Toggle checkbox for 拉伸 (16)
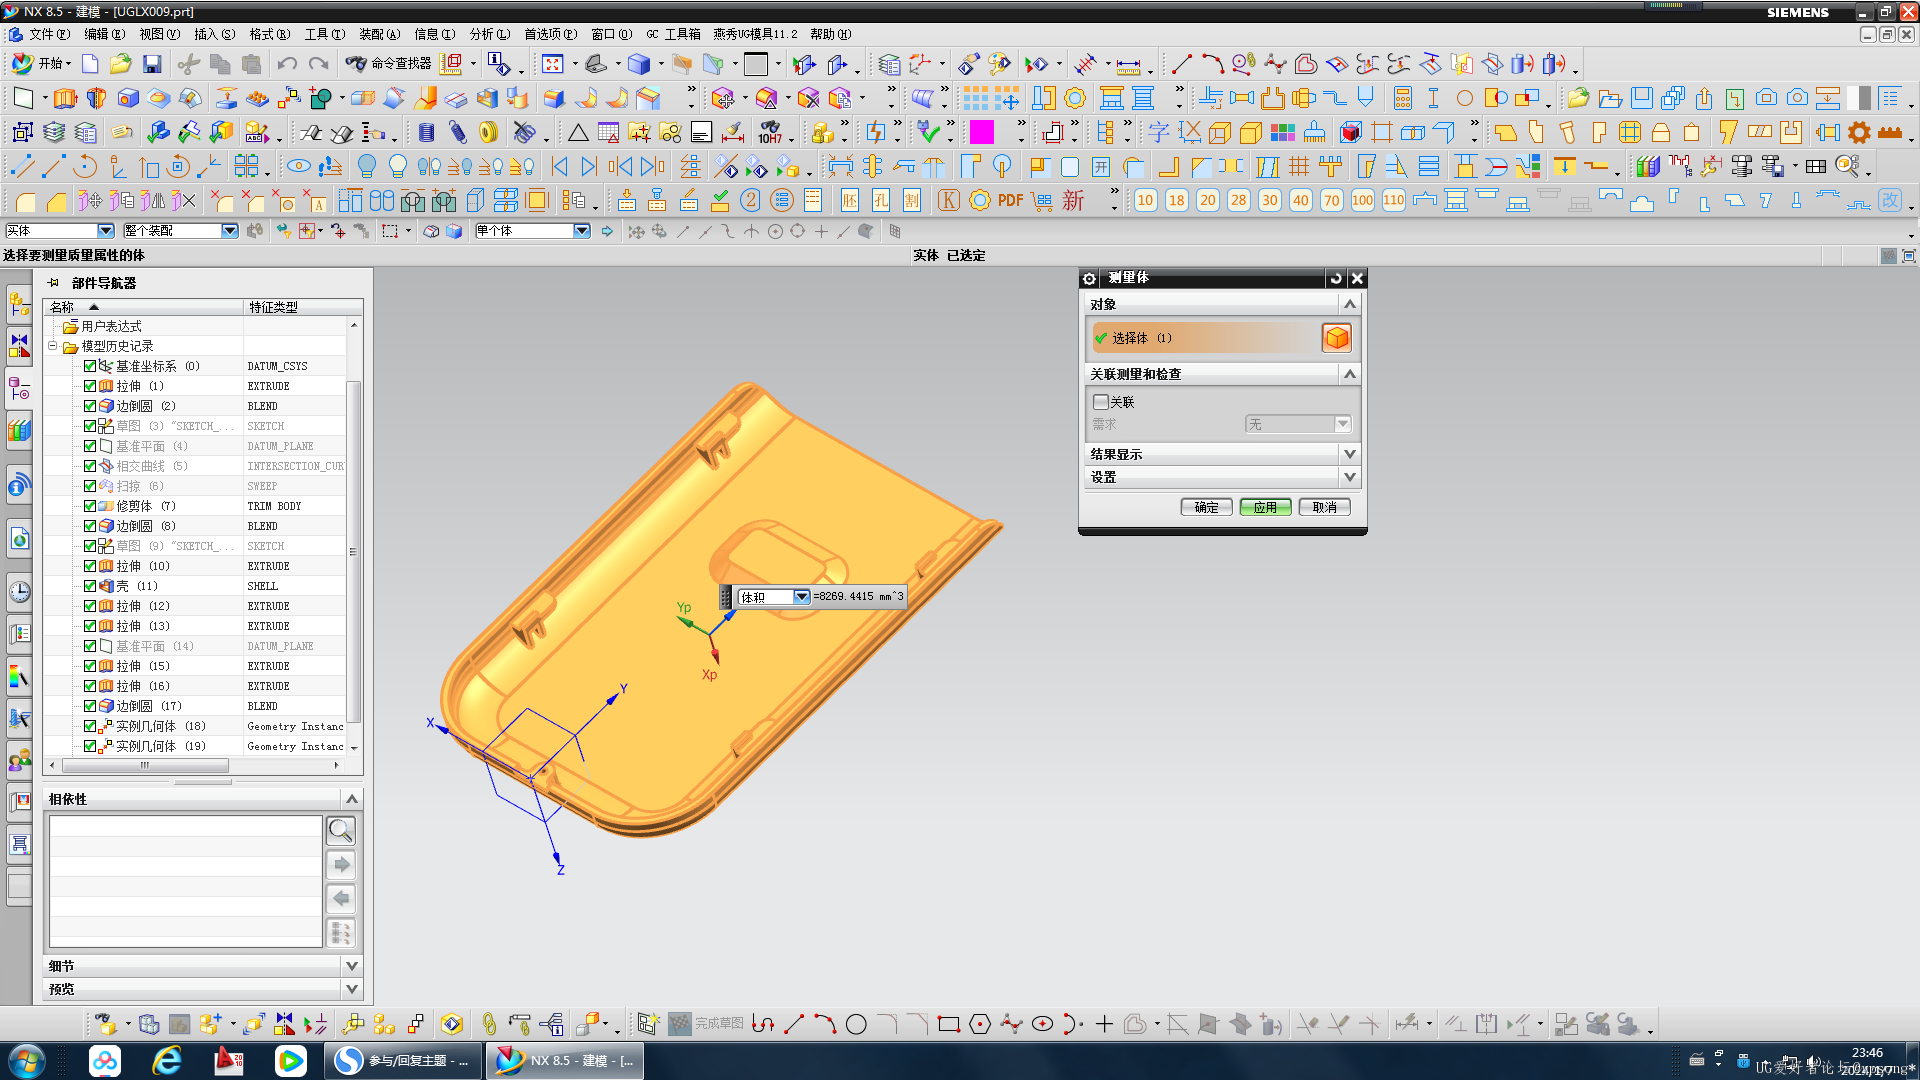The width and height of the screenshot is (1920, 1080). point(90,686)
